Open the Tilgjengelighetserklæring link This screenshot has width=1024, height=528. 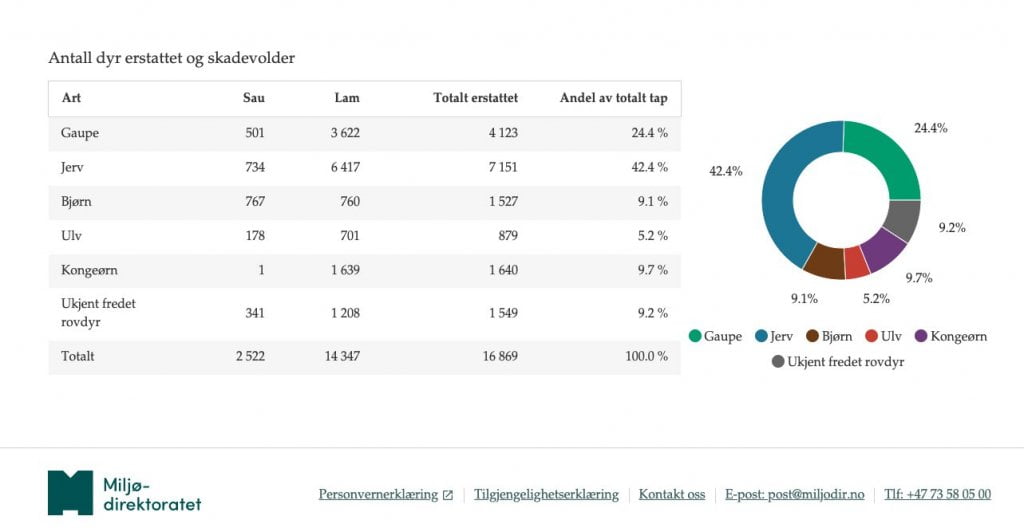(x=546, y=494)
